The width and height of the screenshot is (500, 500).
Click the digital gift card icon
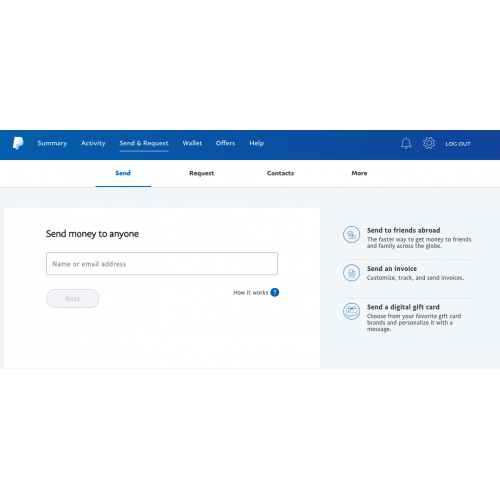(x=351, y=311)
